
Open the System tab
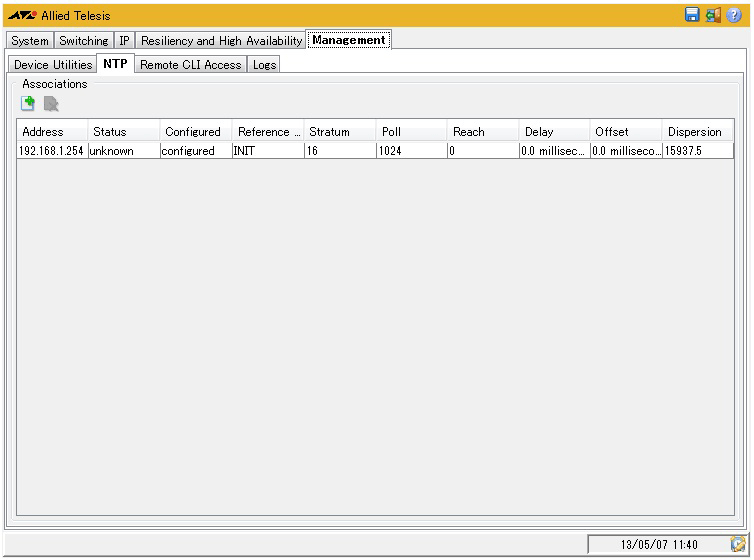point(30,41)
